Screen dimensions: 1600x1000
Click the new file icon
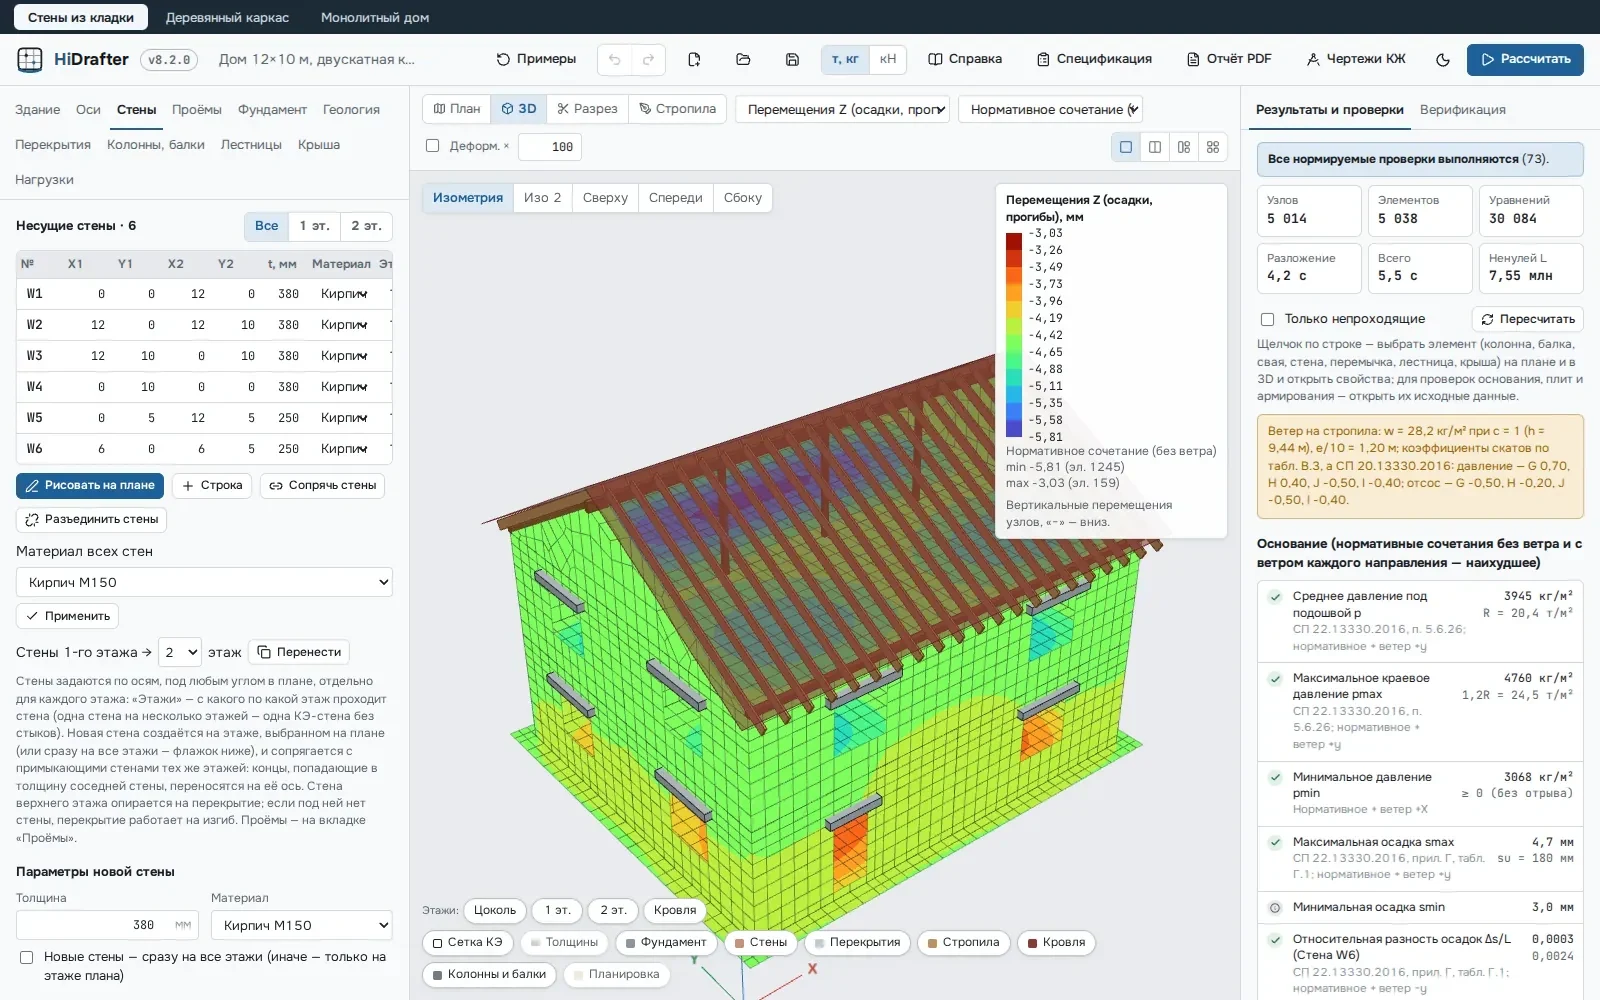click(694, 60)
